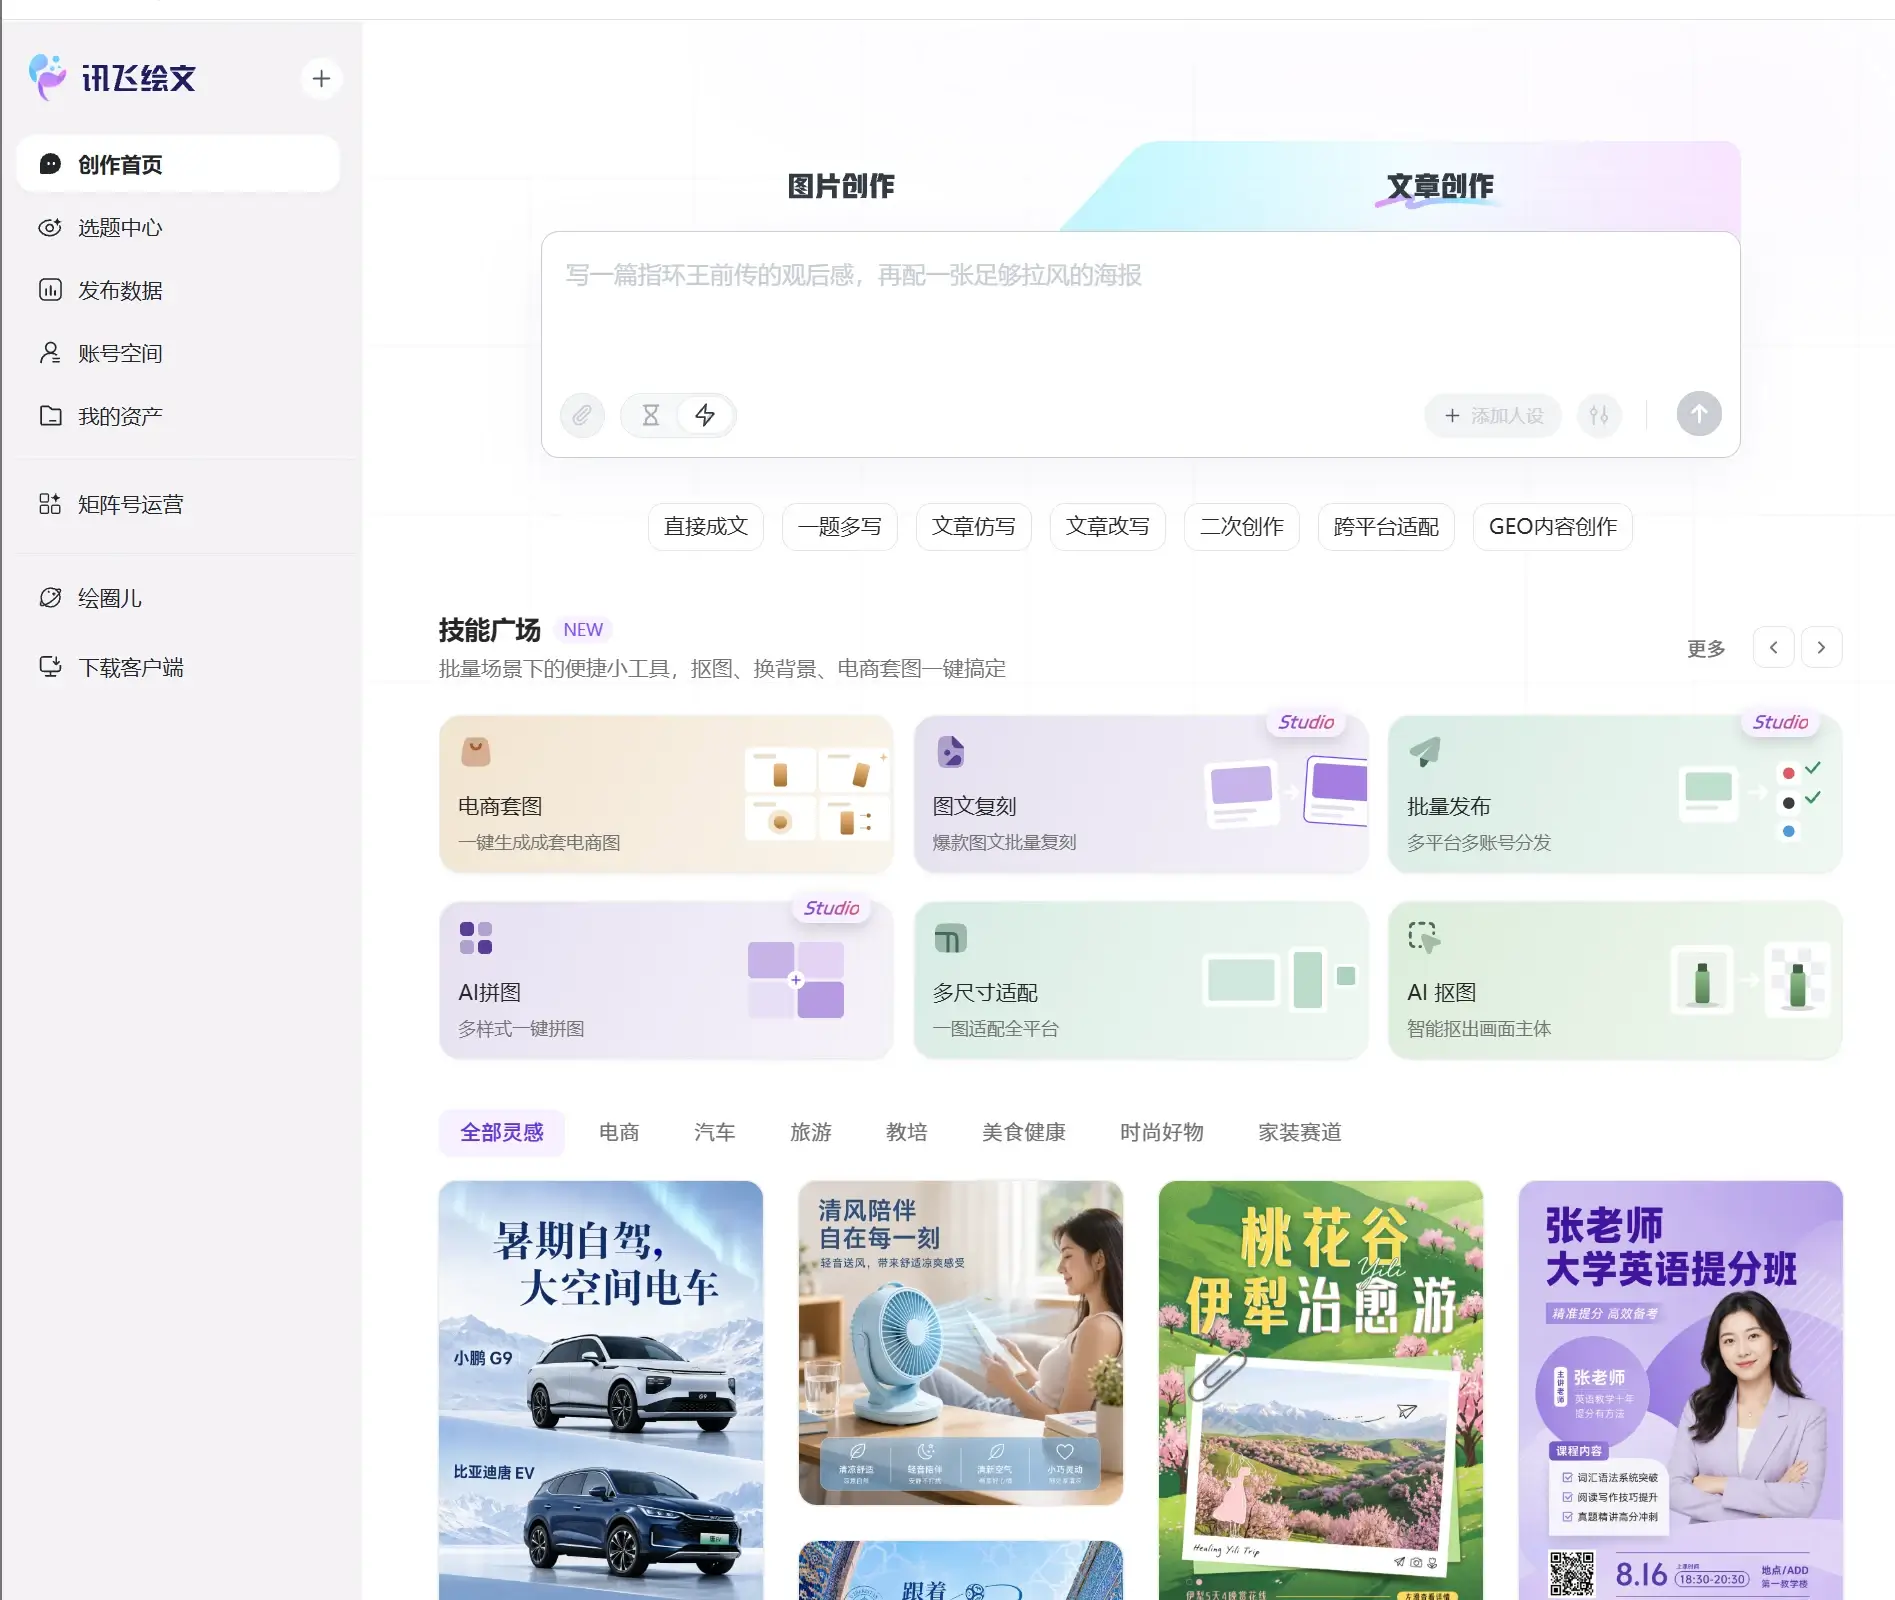
Task: Go to 发布数据 in the sidebar
Action: click(x=178, y=290)
